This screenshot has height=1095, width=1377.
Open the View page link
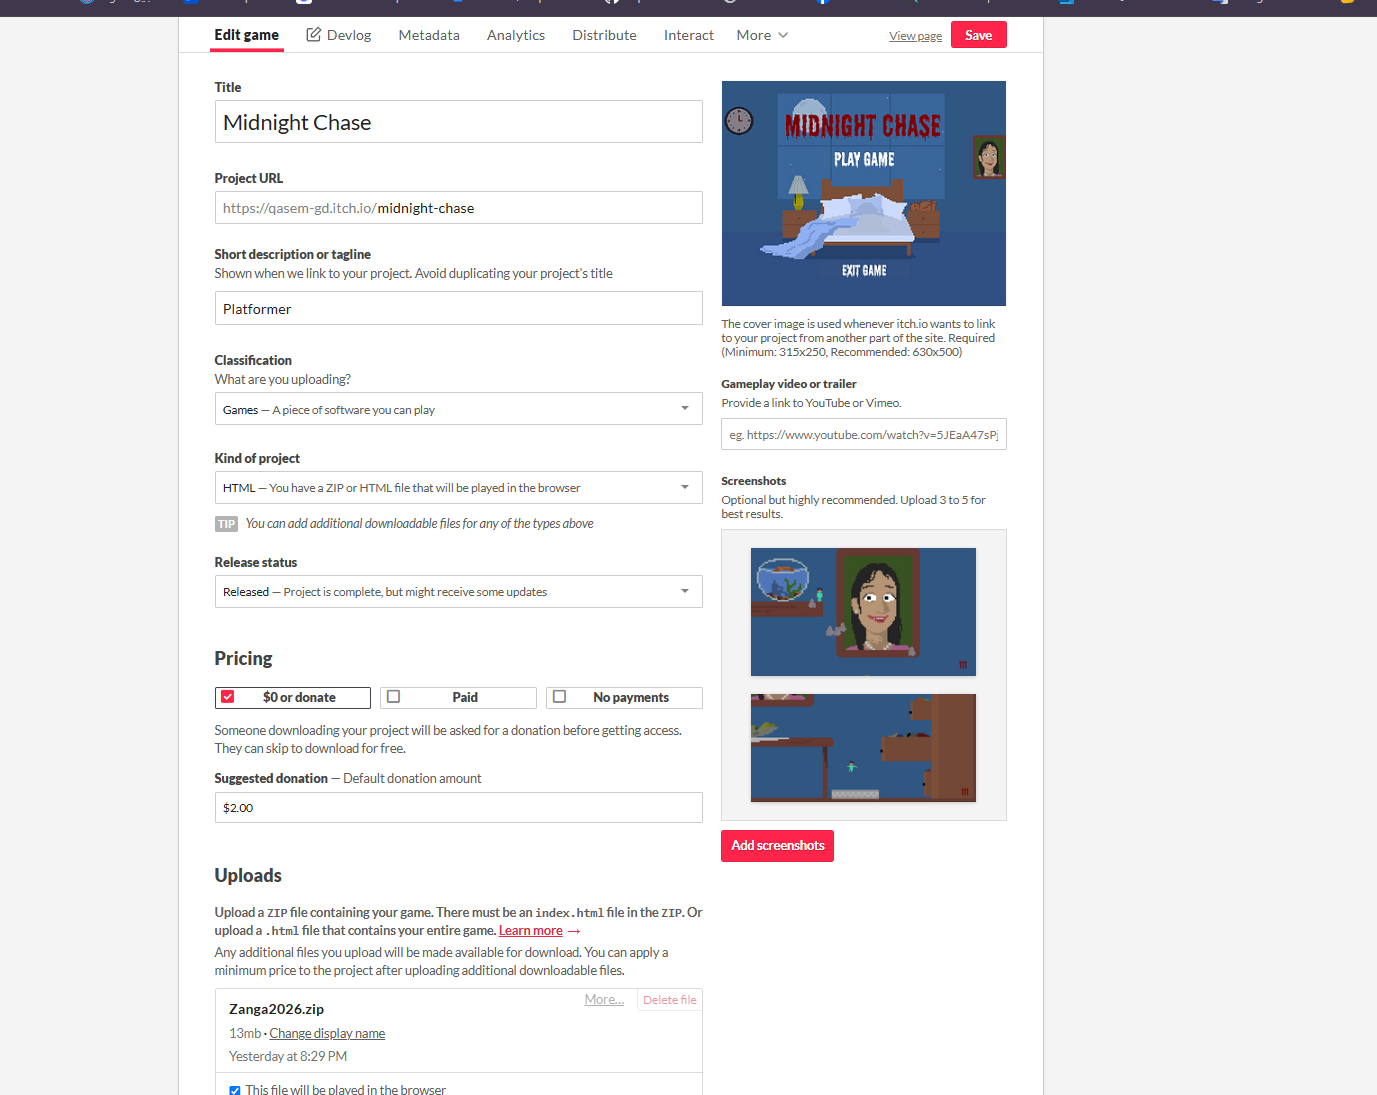915,36
